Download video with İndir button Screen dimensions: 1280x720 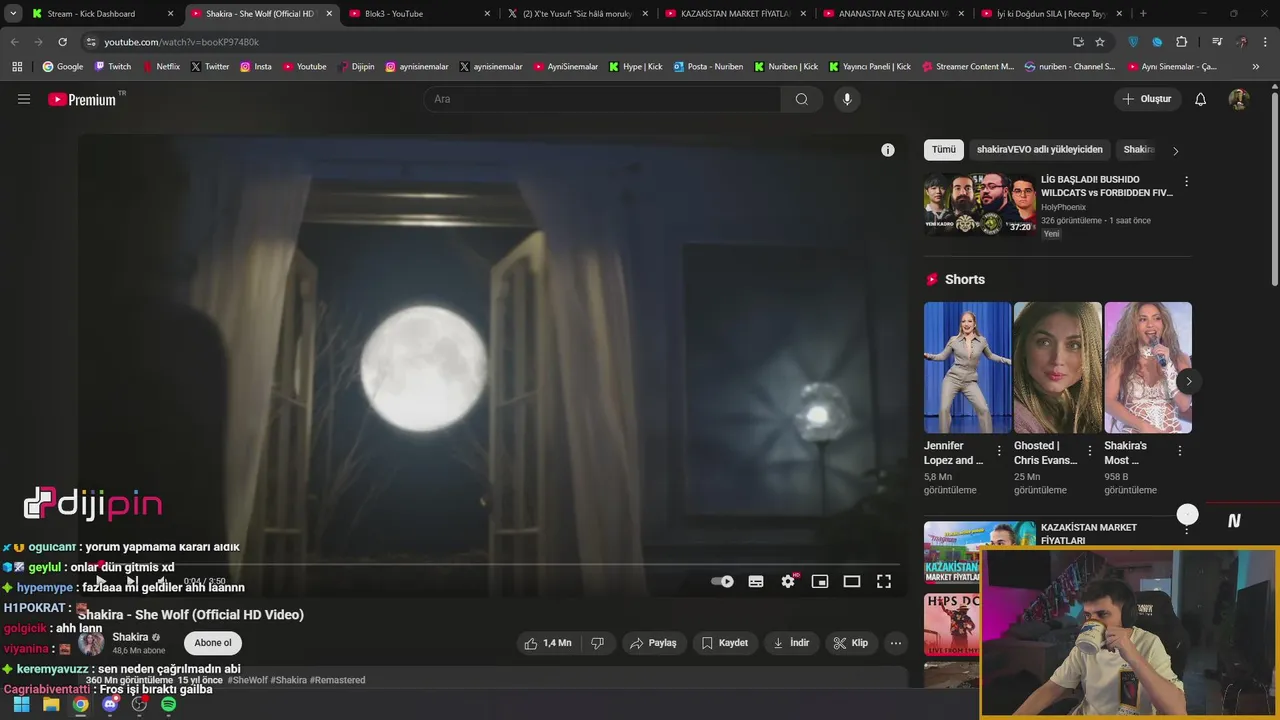791,643
